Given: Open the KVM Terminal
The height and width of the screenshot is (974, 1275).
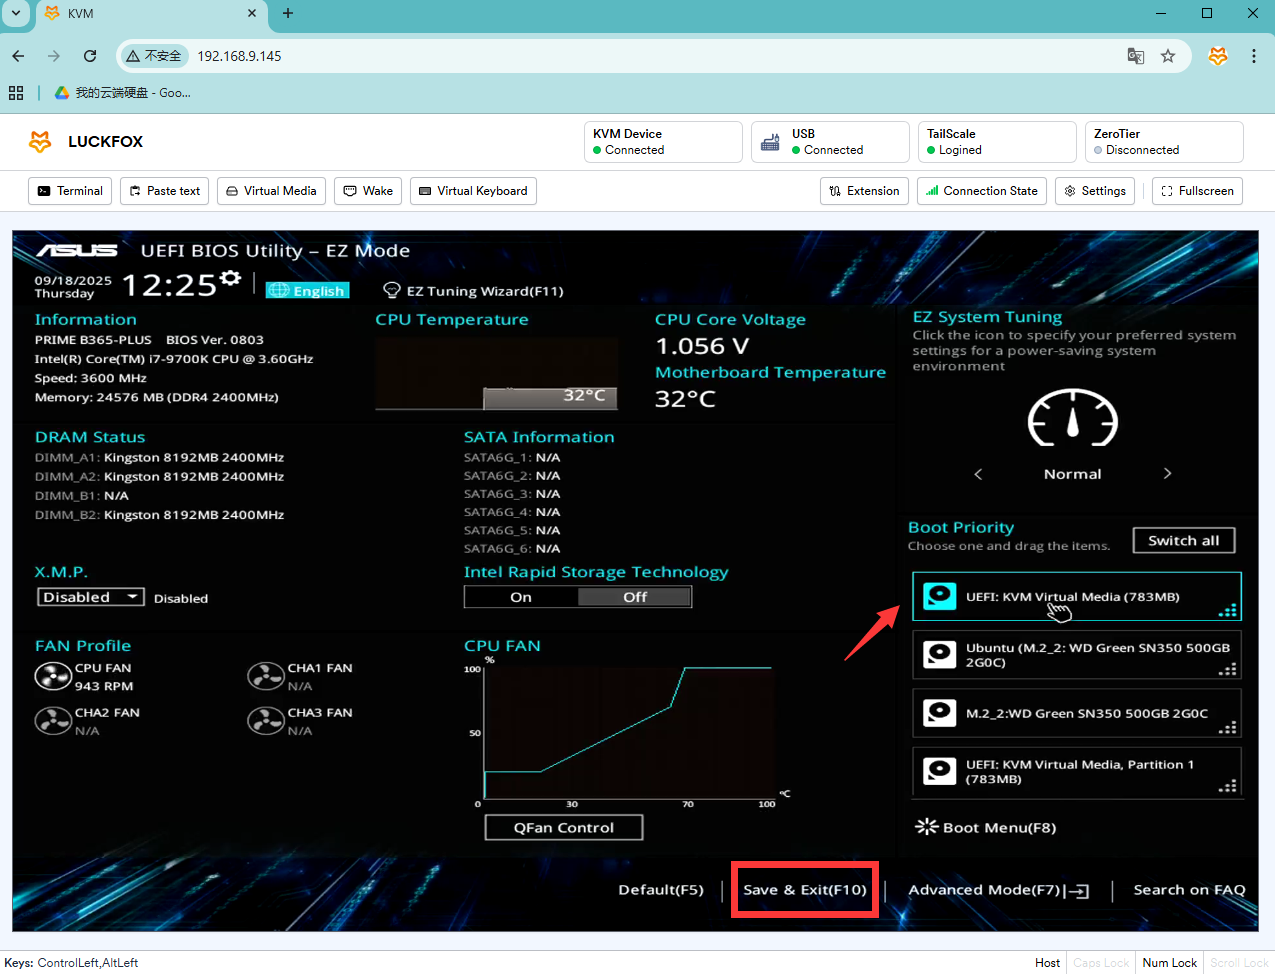Looking at the screenshot, I should pyautogui.click(x=70, y=191).
